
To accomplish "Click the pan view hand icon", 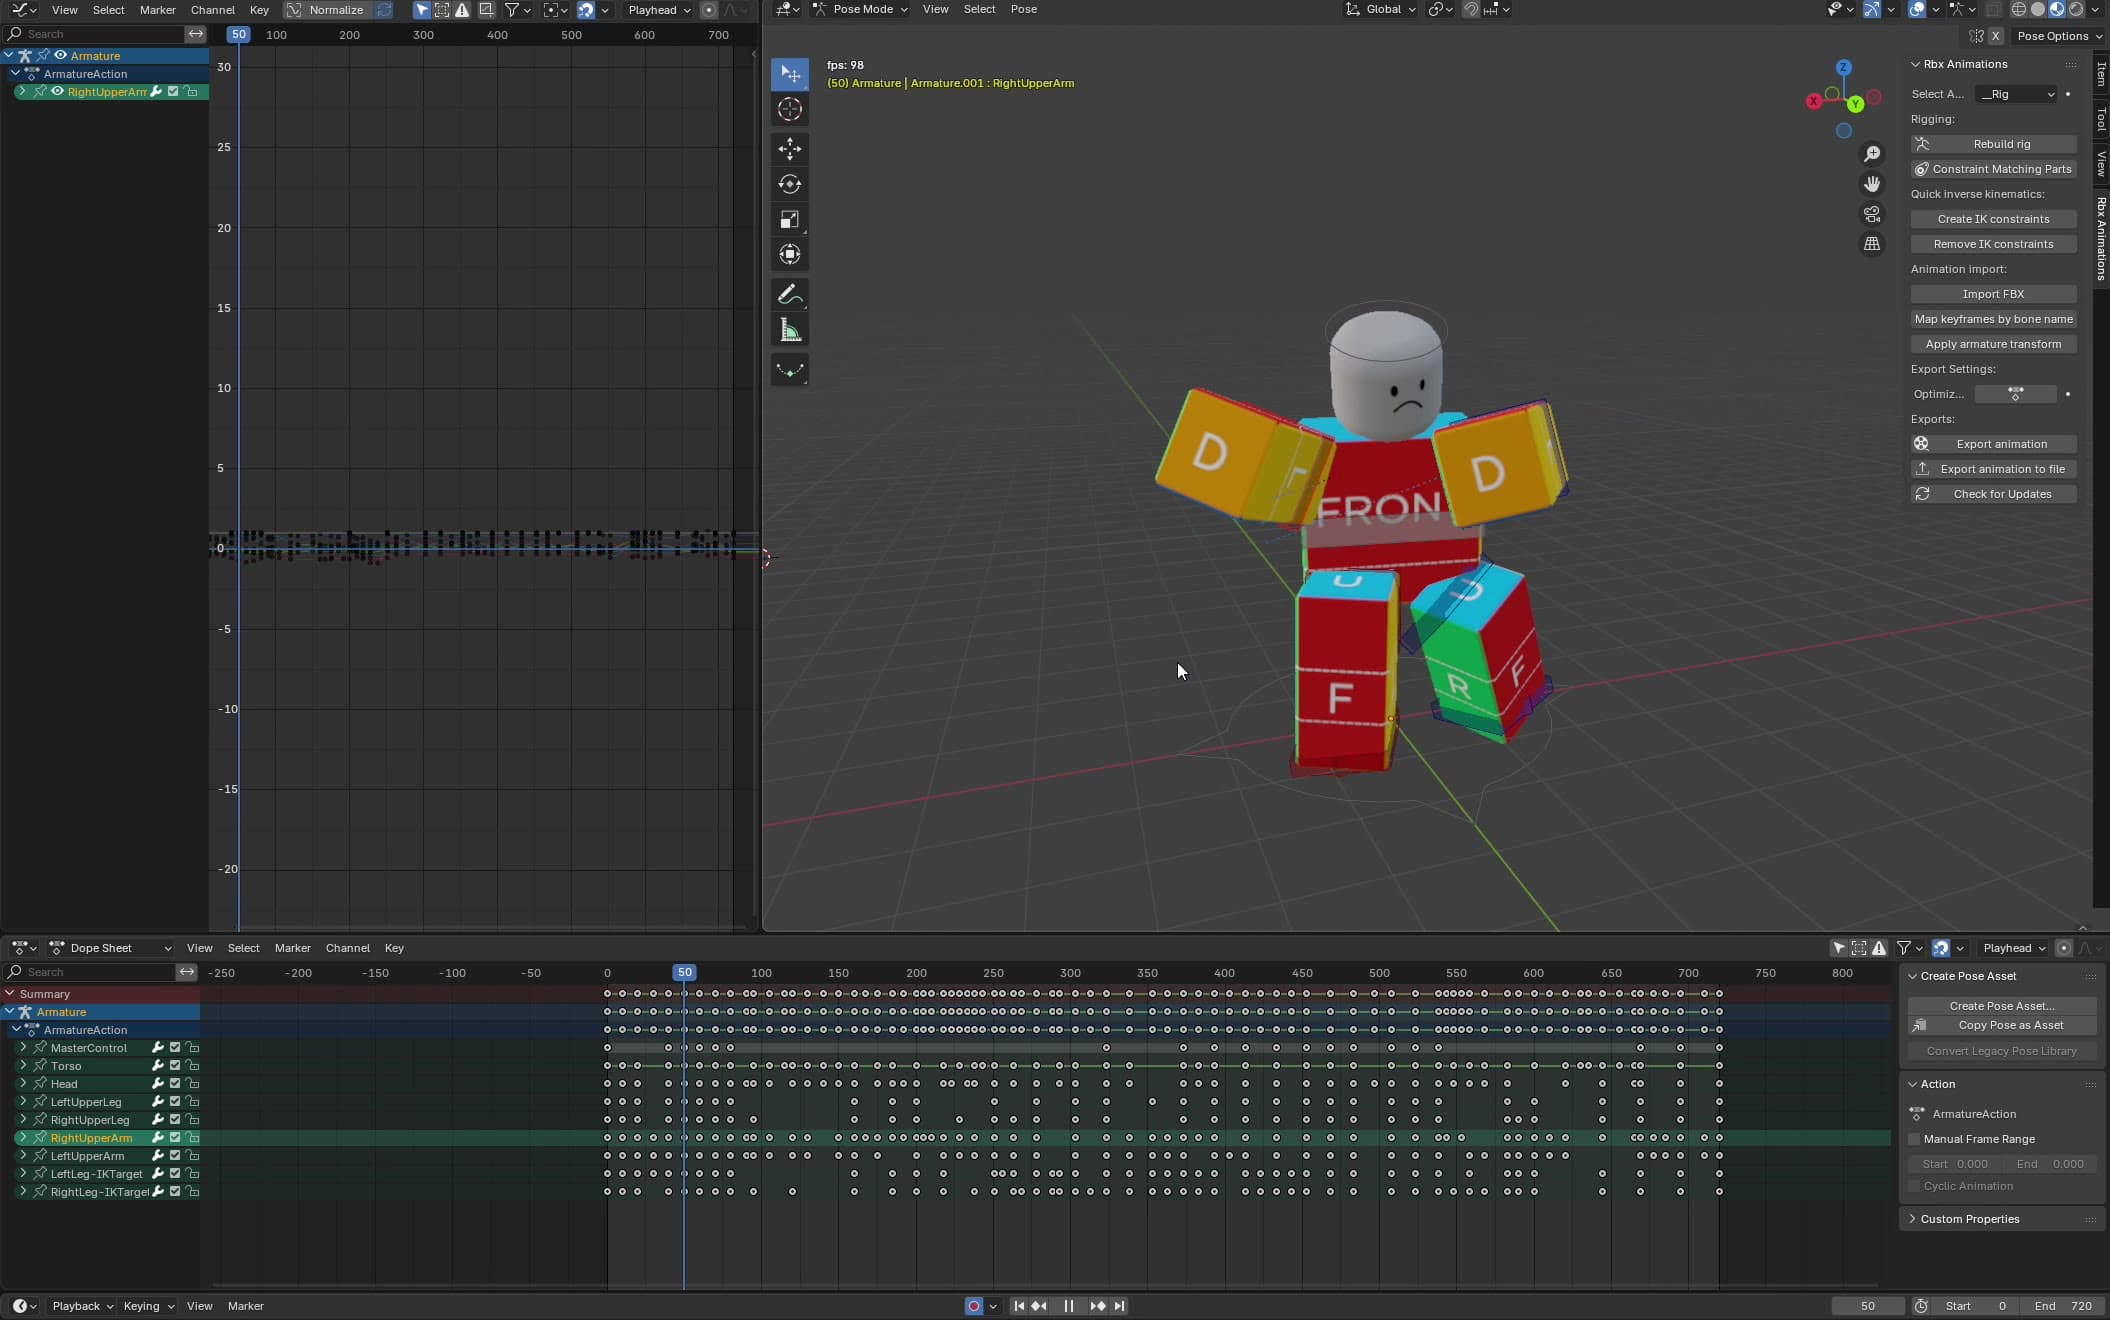I will [x=1871, y=184].
